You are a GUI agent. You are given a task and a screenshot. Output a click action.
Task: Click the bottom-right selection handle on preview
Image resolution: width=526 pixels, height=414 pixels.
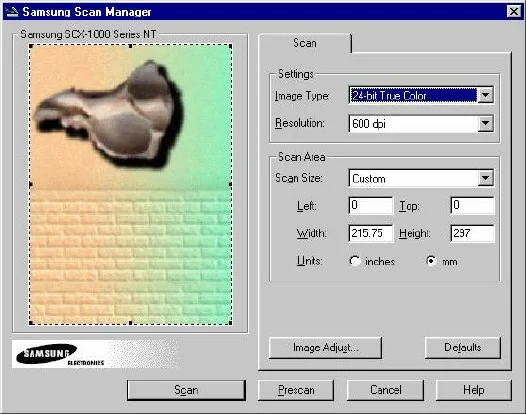click(230, 323)
